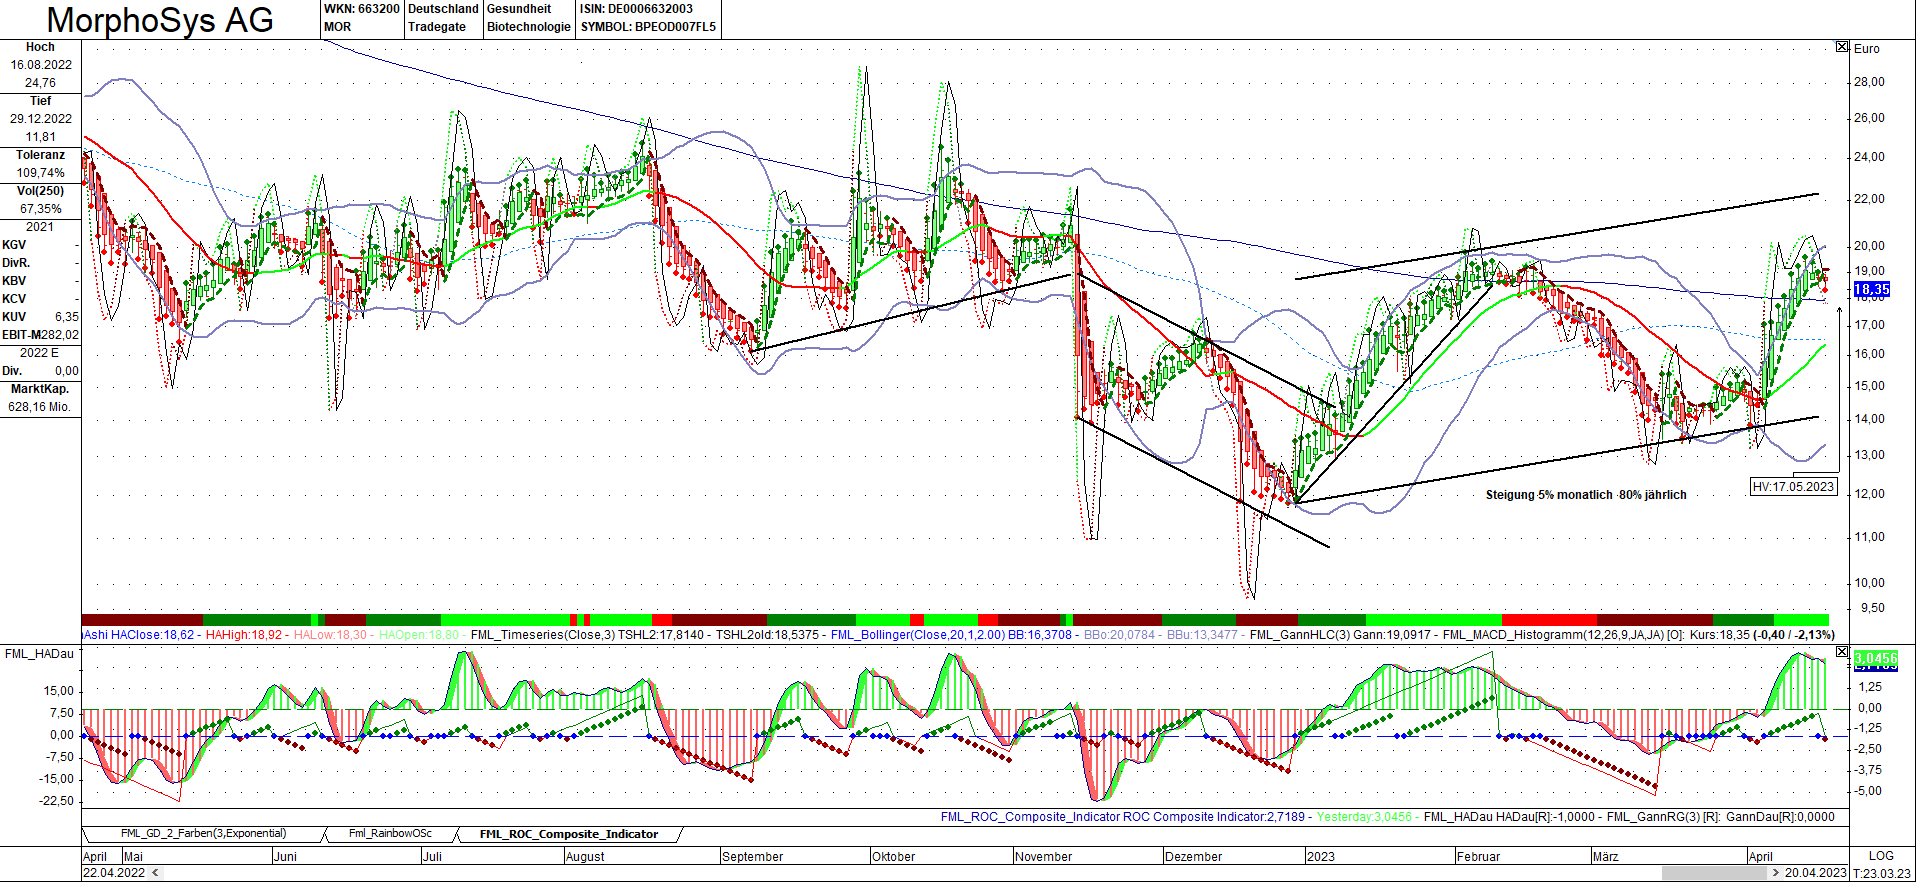Image resolution: width=1916 pixels, height=882 pixels.
Task: Select the FML_ROC_Composite_Indicator tab
Action: click(x=569, y=834)
